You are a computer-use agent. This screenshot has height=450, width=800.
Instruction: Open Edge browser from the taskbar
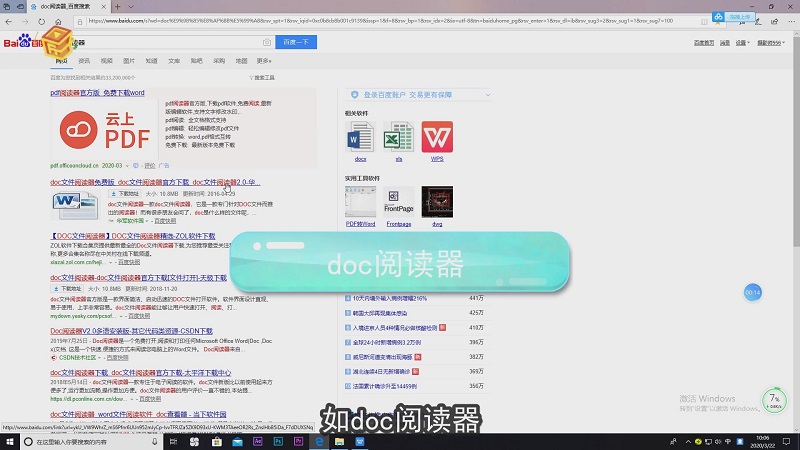coord(321,441)
